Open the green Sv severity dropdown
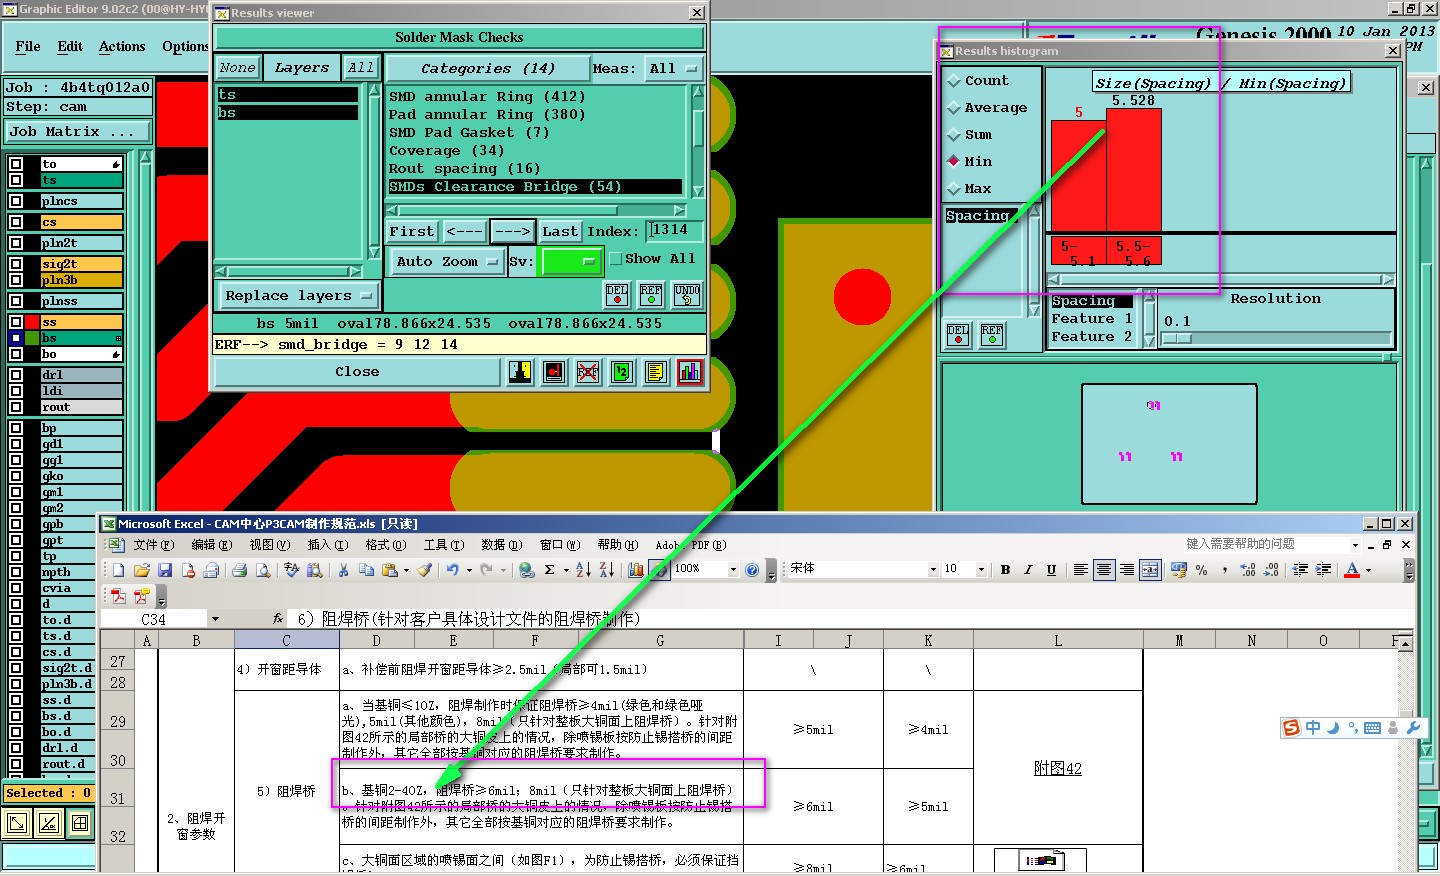Screen dimensions: 1440x876 click(x=571, y=262)
